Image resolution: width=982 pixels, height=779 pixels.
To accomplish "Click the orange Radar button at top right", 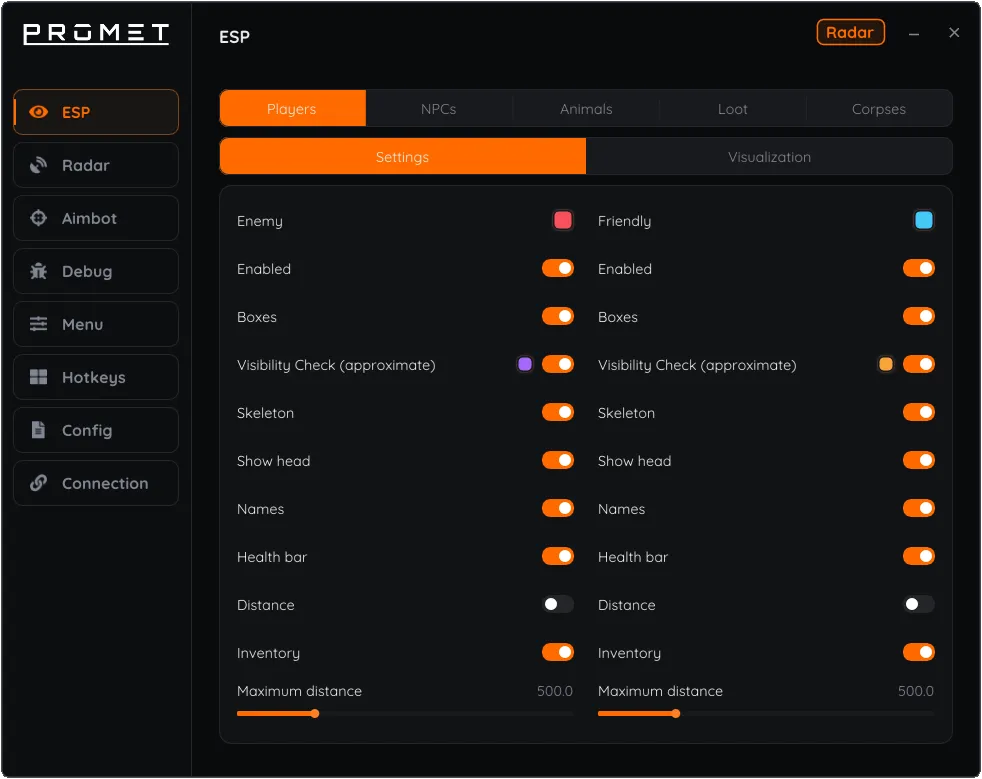I will (x=850, y=33).
